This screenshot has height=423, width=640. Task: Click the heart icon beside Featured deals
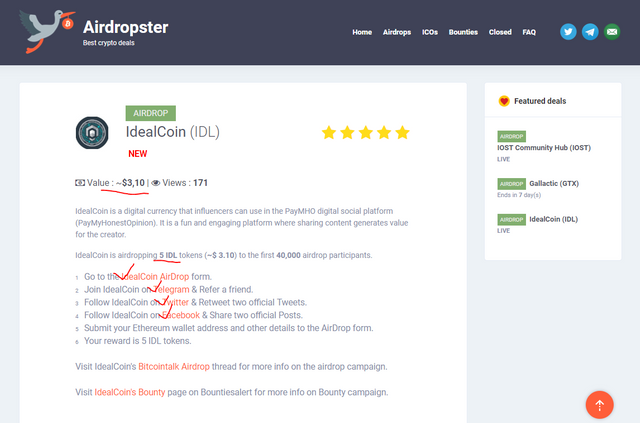point(504,101)
